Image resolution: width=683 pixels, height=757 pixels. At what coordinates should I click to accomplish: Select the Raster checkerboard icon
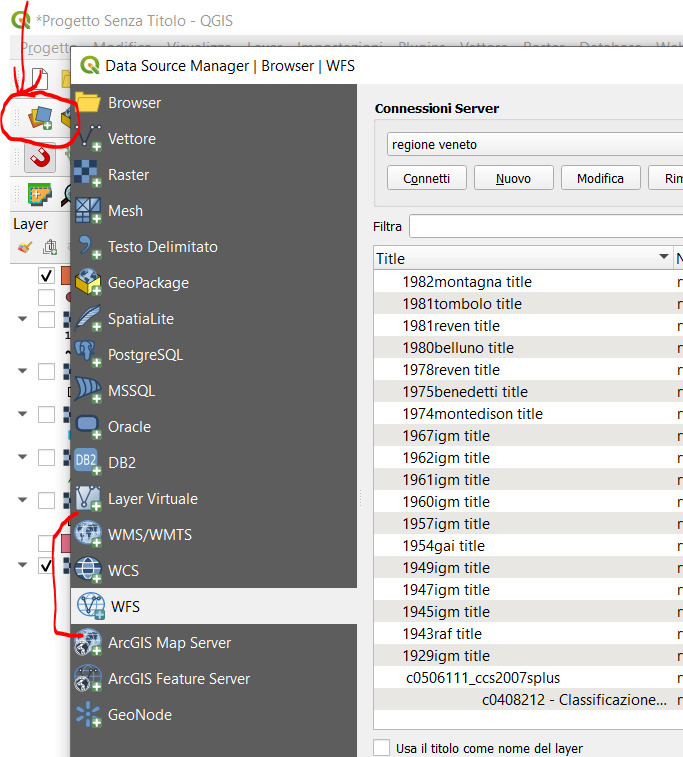[88, 174]
